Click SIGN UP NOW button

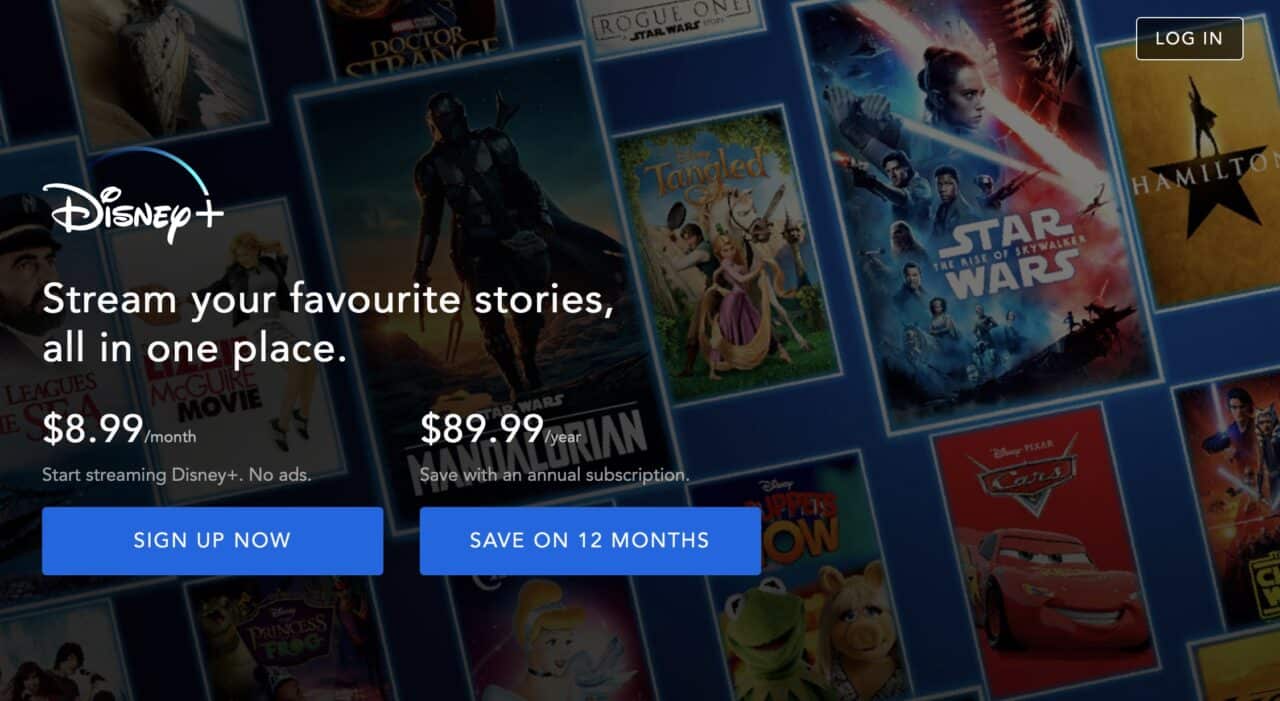(x=212, y=541)
